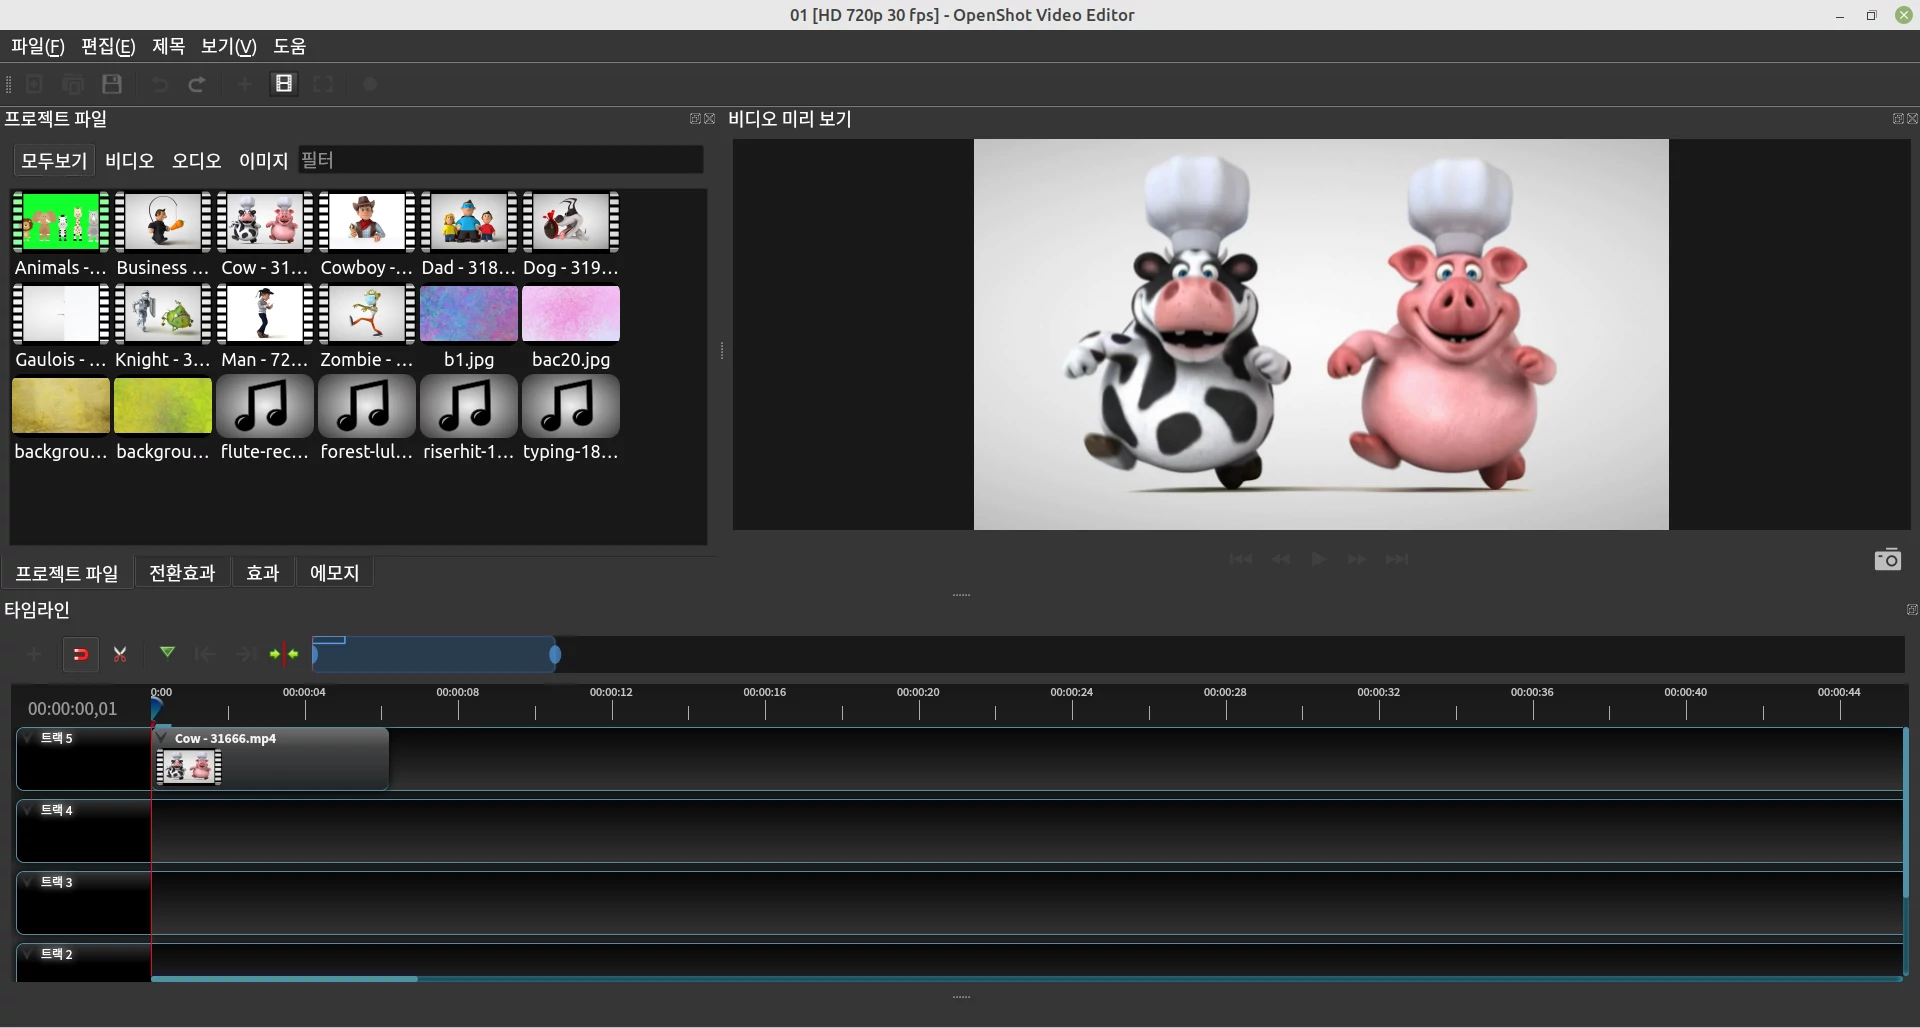Rewind the video preview
The width and height of the screenshot is (1920, 1028).
[1280, 559]
